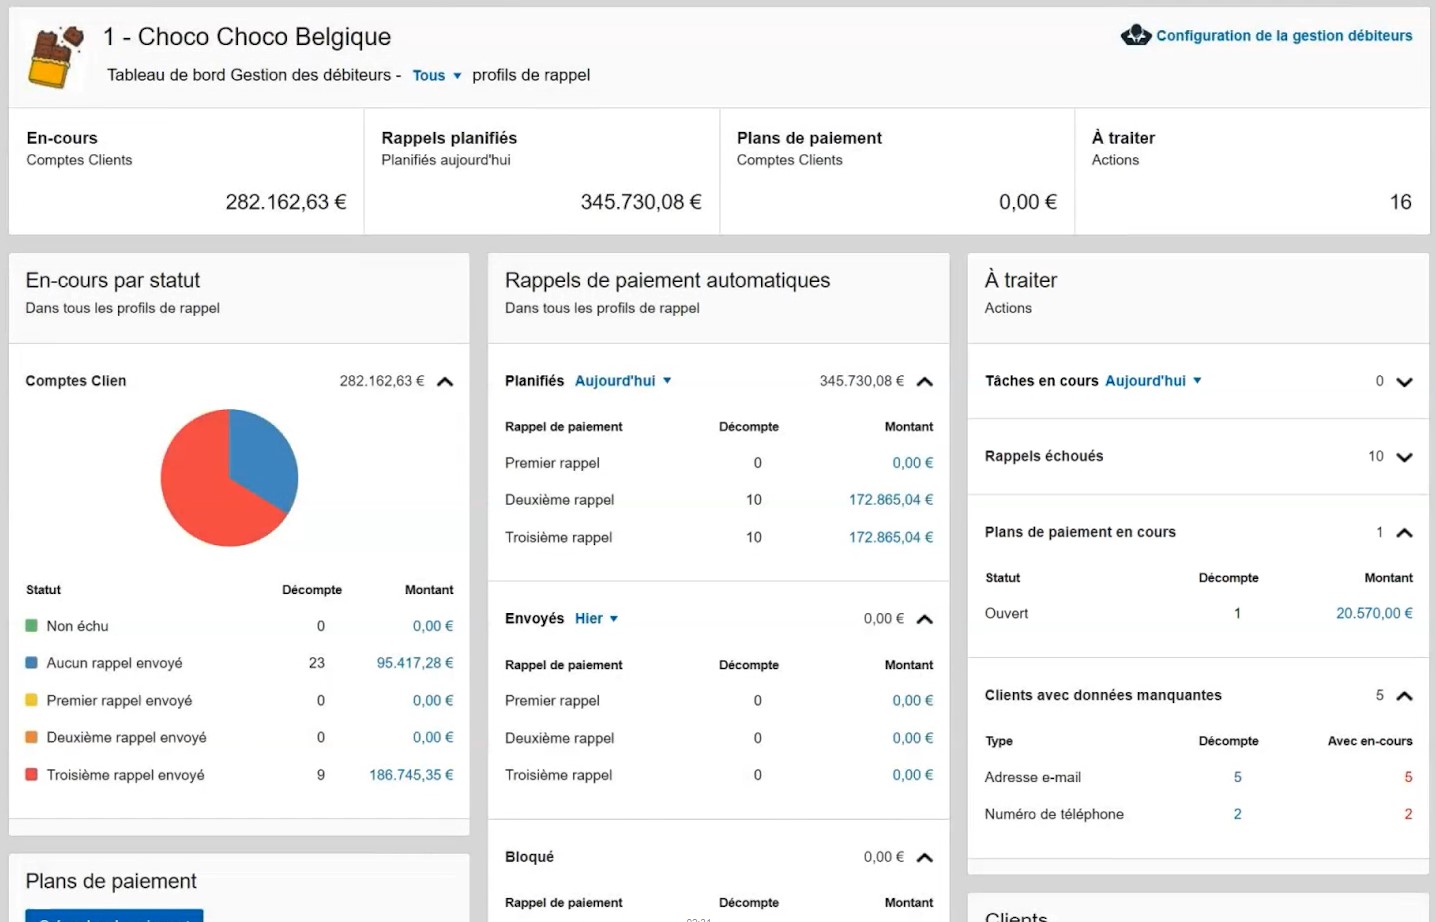Collapse Clients avec données manquantes section

[x=1404, y=696]
